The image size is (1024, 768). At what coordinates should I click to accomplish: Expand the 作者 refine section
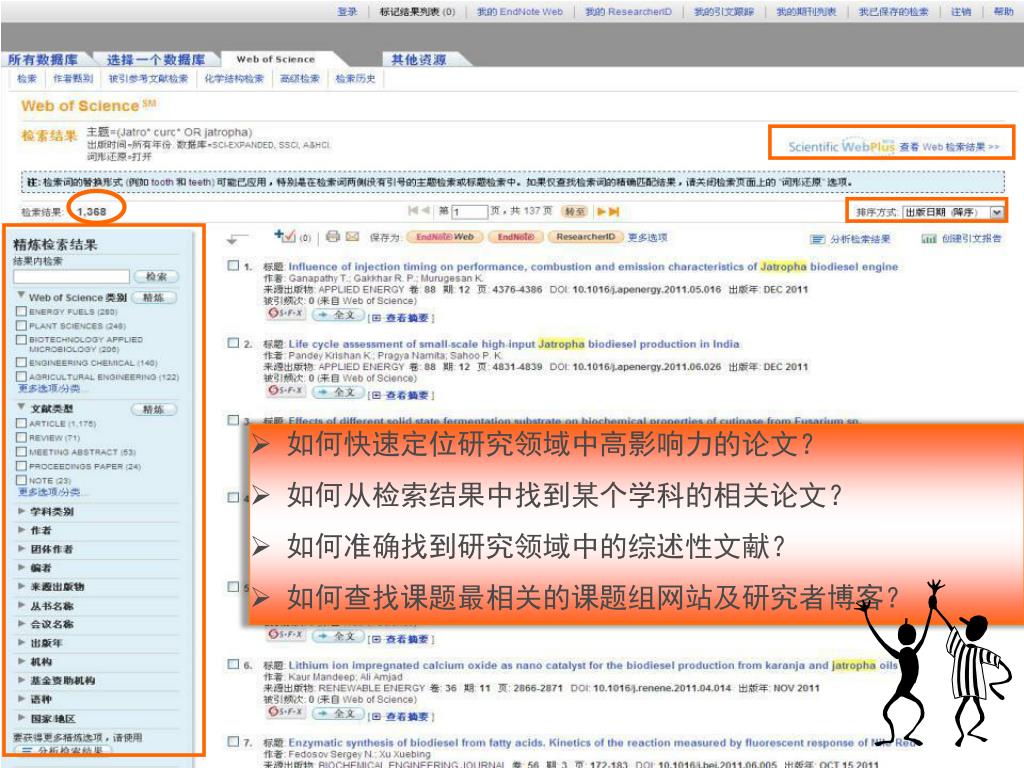coord(22,530)
